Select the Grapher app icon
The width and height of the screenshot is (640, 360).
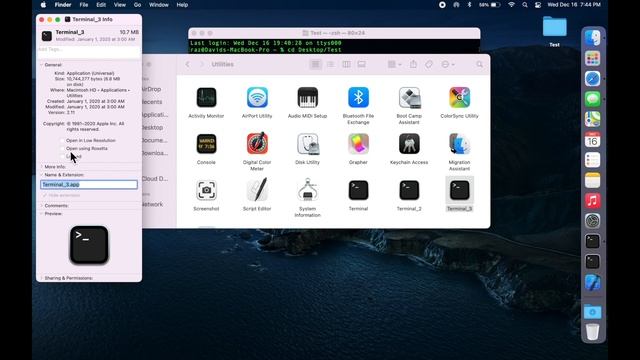point(358,144)
